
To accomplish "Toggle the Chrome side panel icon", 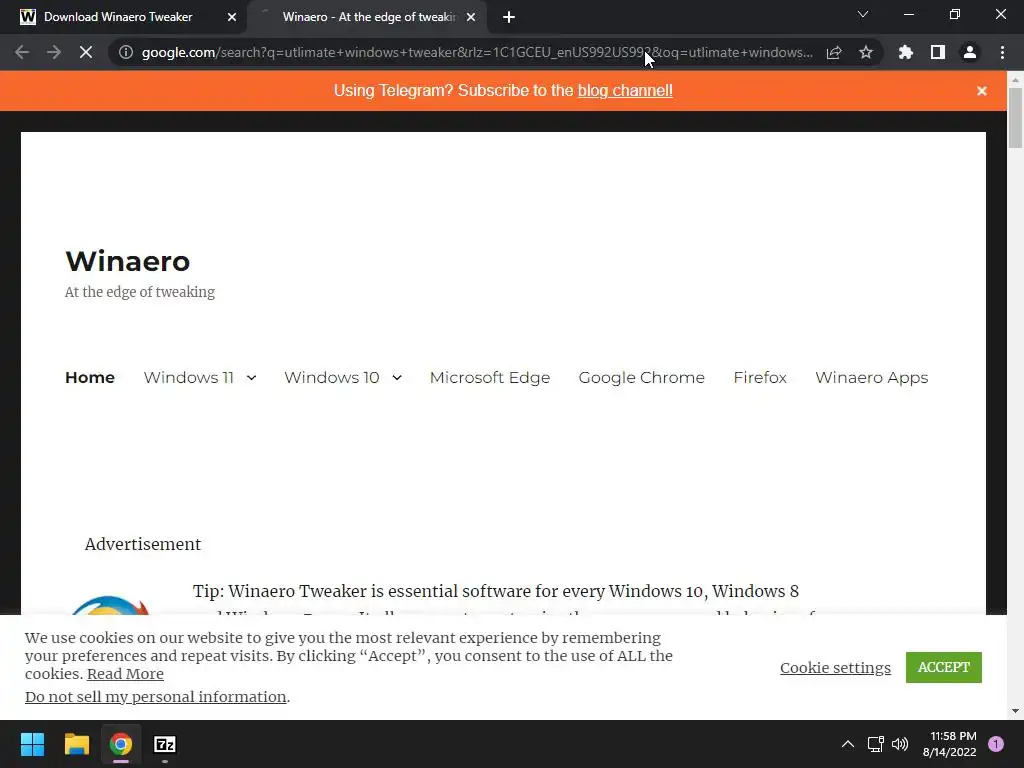I will coord(938,52).
